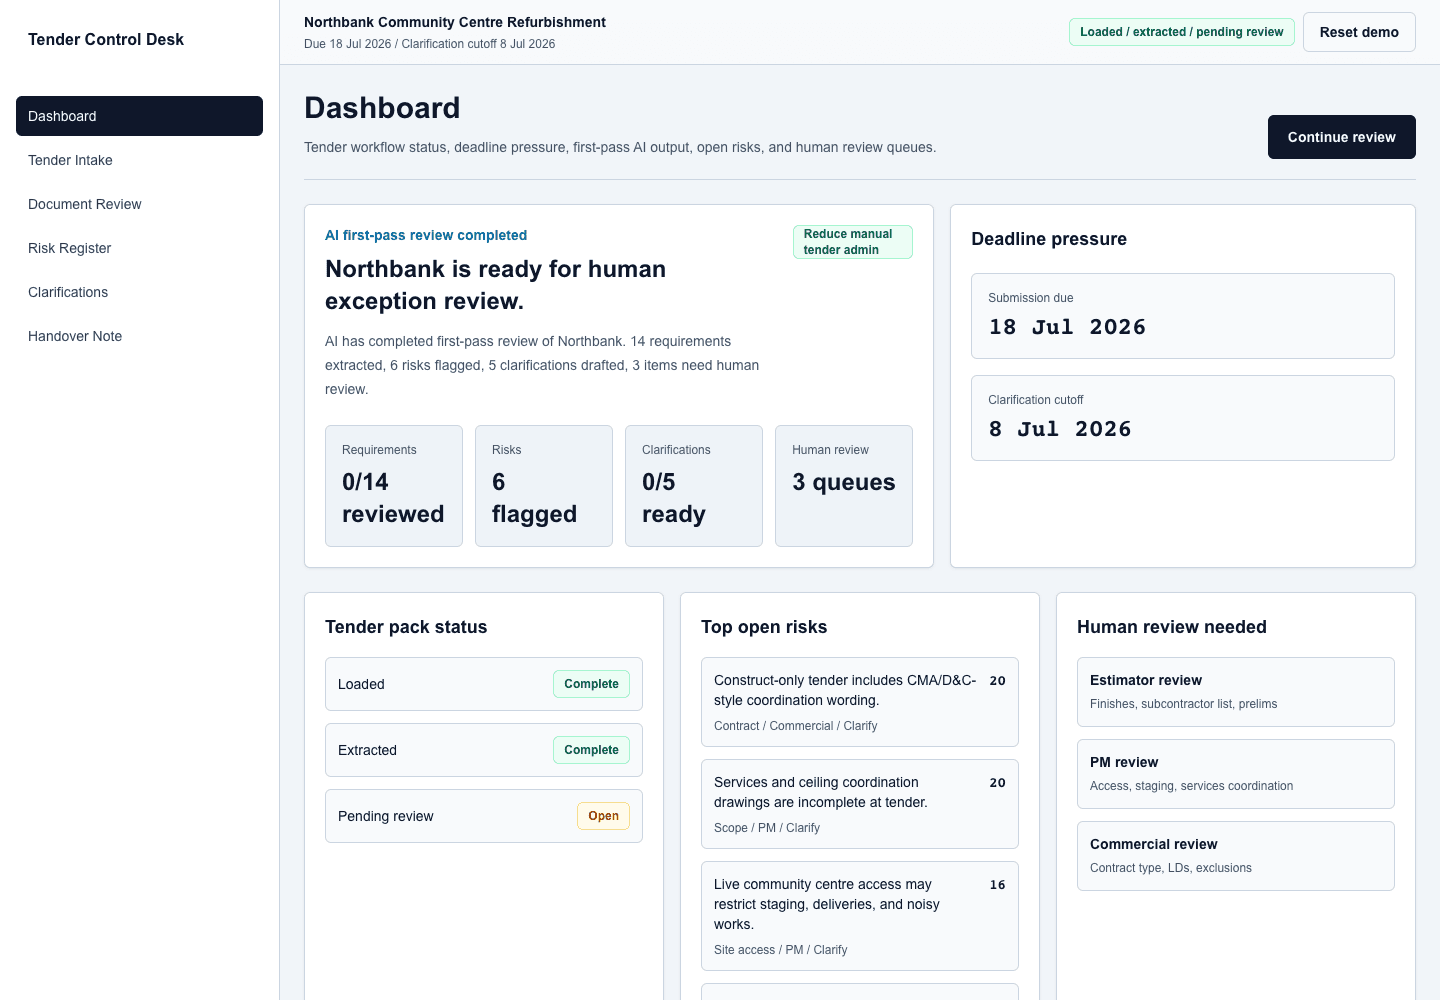1440x1000 pixels.
Task: Open the Dashboard sidebar item
Action: (139, 116)
